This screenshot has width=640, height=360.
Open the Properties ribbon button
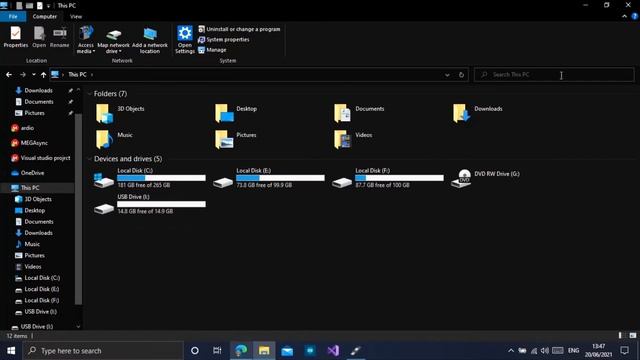[x=16, y=37]
